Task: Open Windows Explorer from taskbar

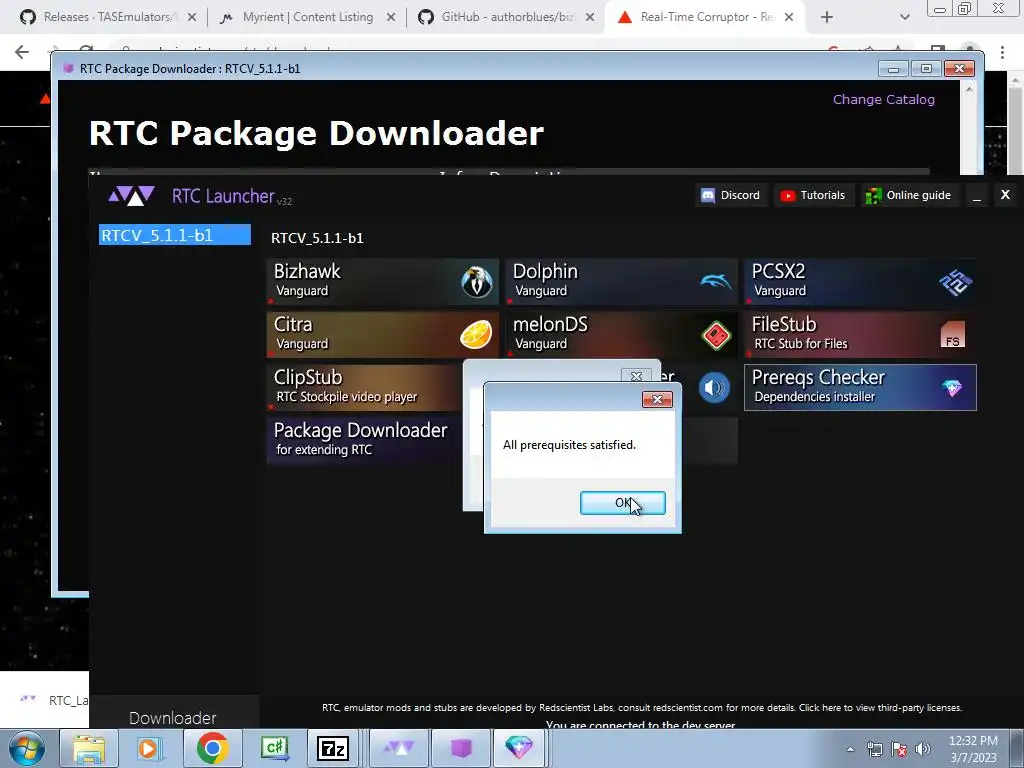Action: click(89, 748)
